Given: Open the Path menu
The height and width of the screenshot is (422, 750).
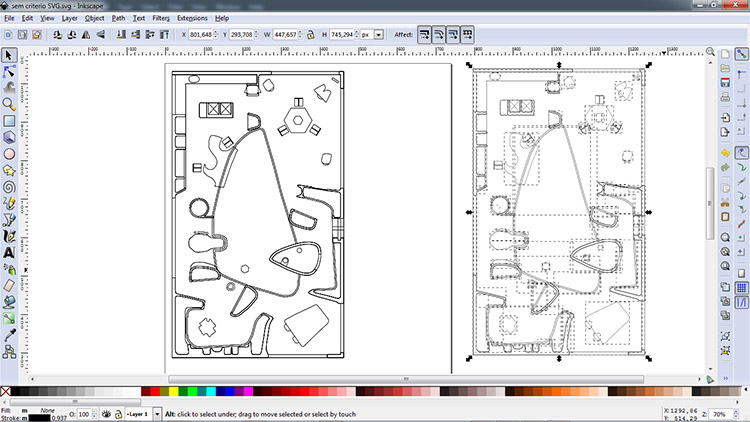Looking at the screenshot, I should point(118,18).
